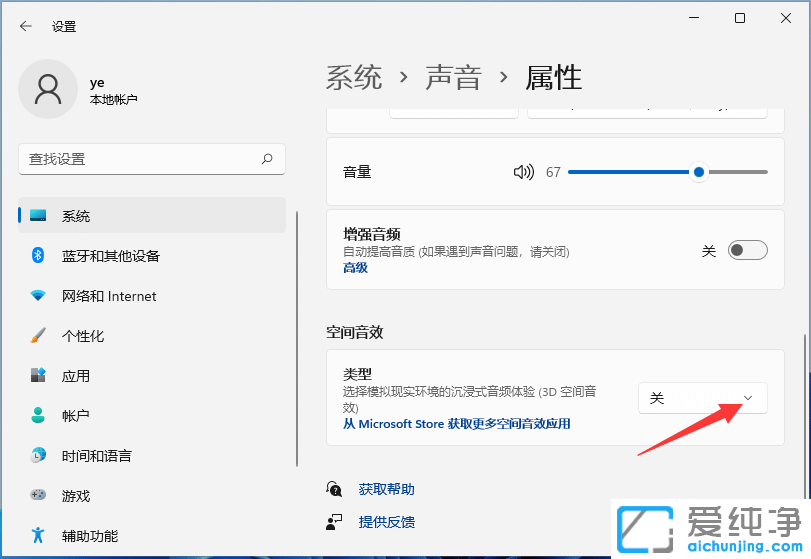Minimize the Settings window
Screen dimensions: 811x559
(694, 18)
